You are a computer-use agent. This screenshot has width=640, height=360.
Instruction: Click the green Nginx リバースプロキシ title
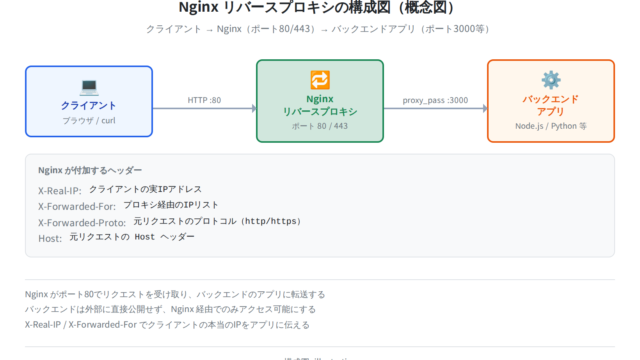320,105
